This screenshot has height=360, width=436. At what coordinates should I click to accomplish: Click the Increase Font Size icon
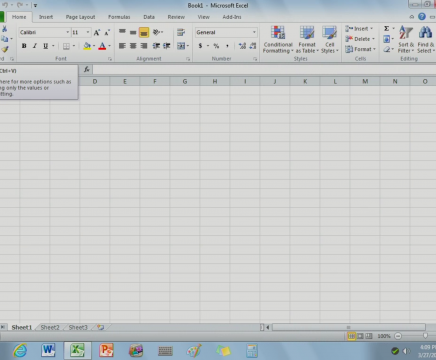[x=97, y=32]
